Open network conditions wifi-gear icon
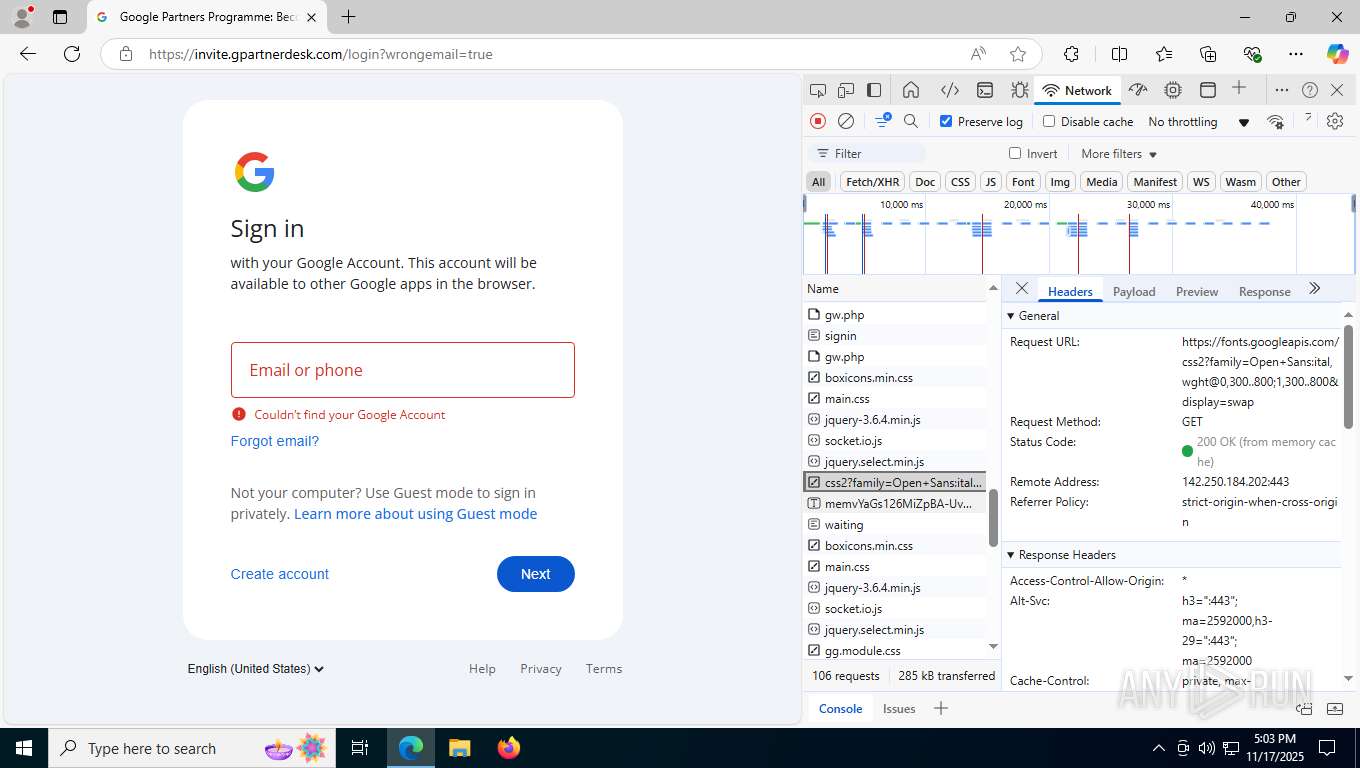 [1275, 121]
